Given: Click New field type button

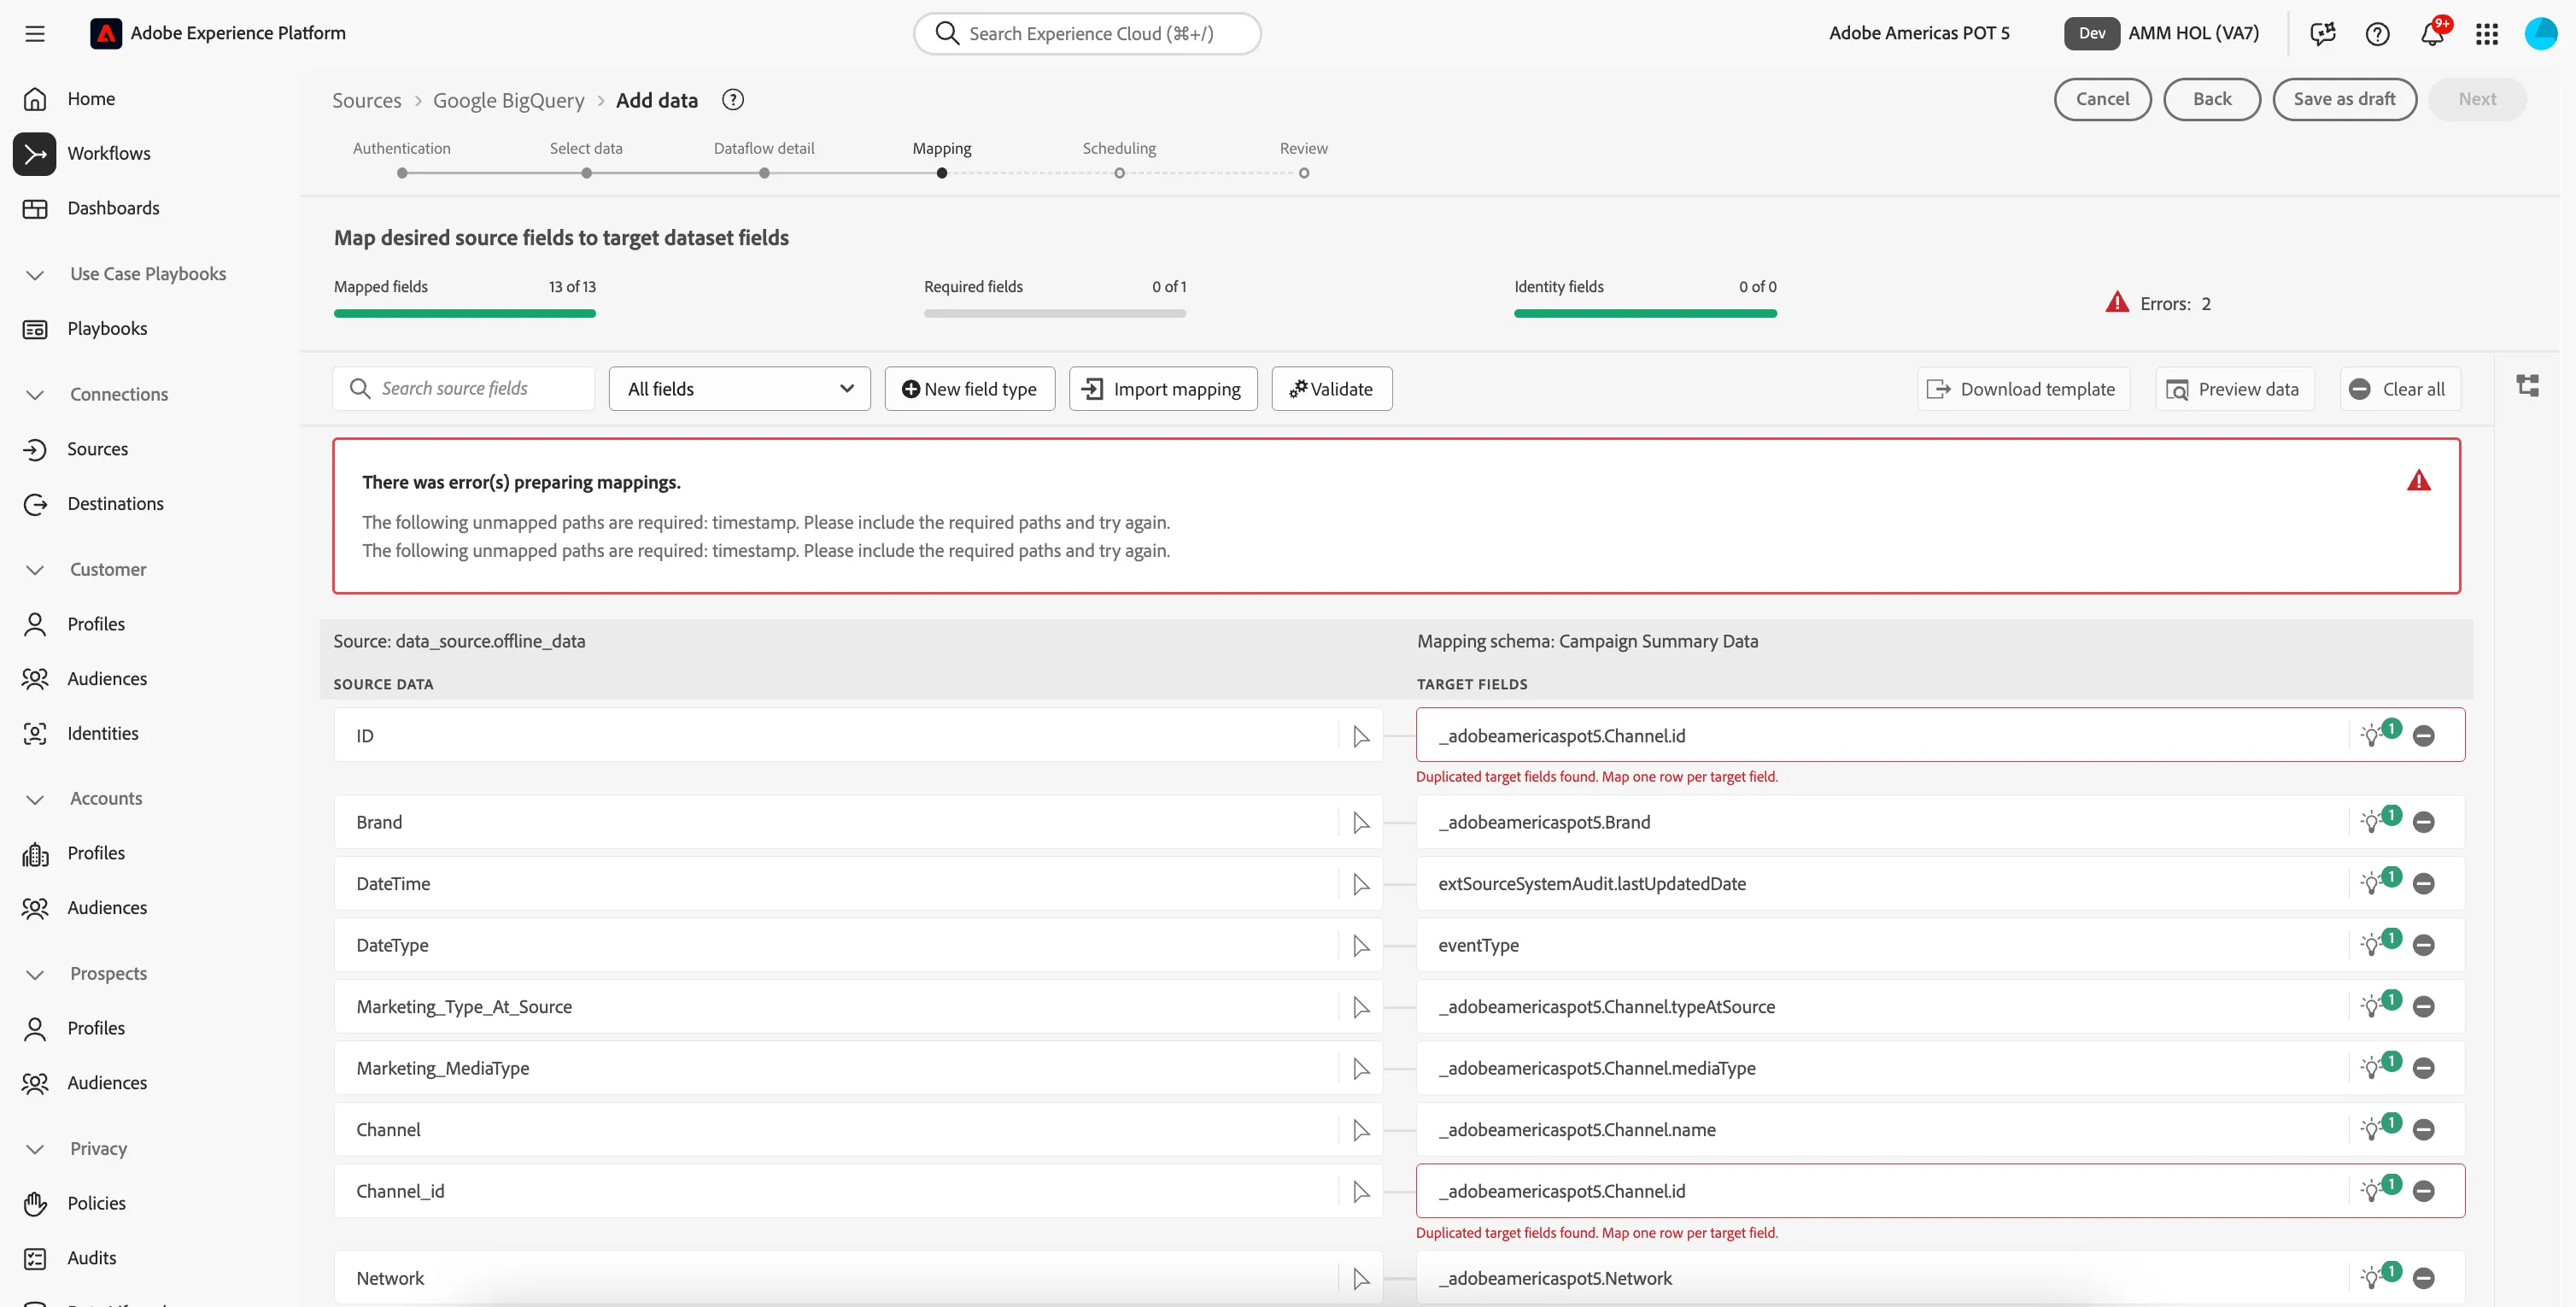Looking at the screenshot, I should [969, 388].
